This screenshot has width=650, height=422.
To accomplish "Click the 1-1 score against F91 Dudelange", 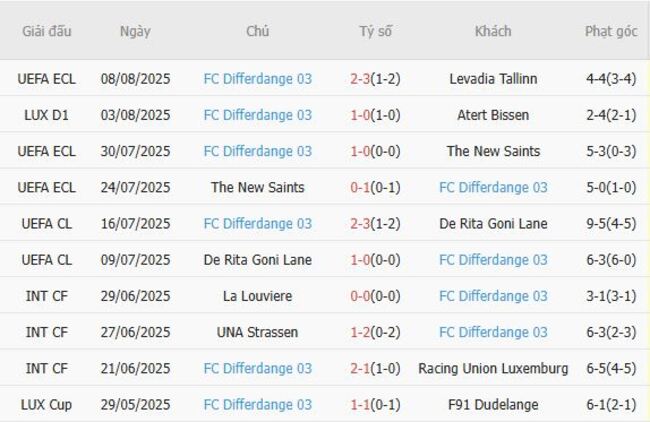I will click(x=361, y=405).
